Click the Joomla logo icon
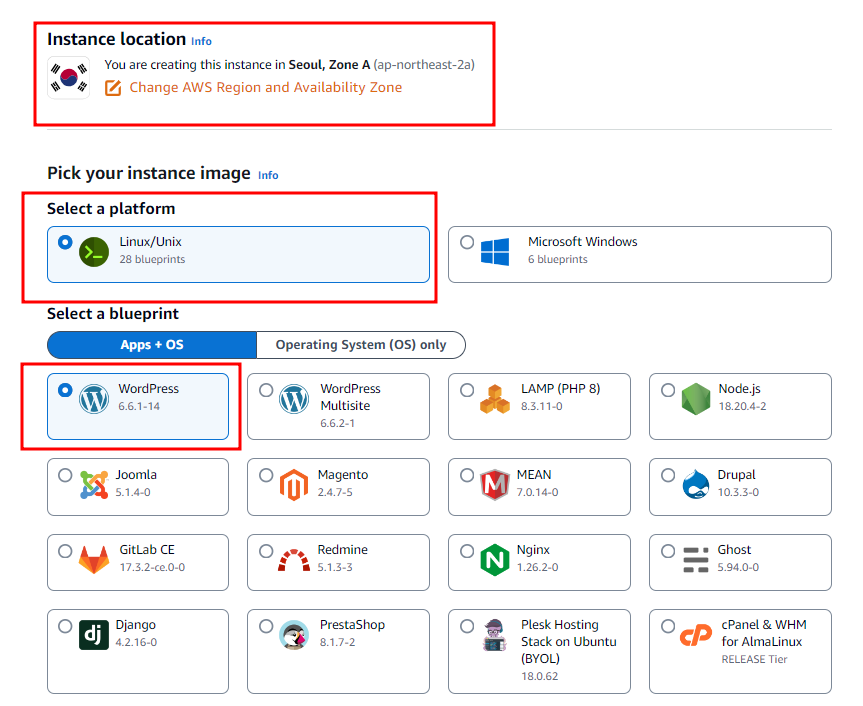The width and height of the screenshot is (863, 706). tap(94, 485)
